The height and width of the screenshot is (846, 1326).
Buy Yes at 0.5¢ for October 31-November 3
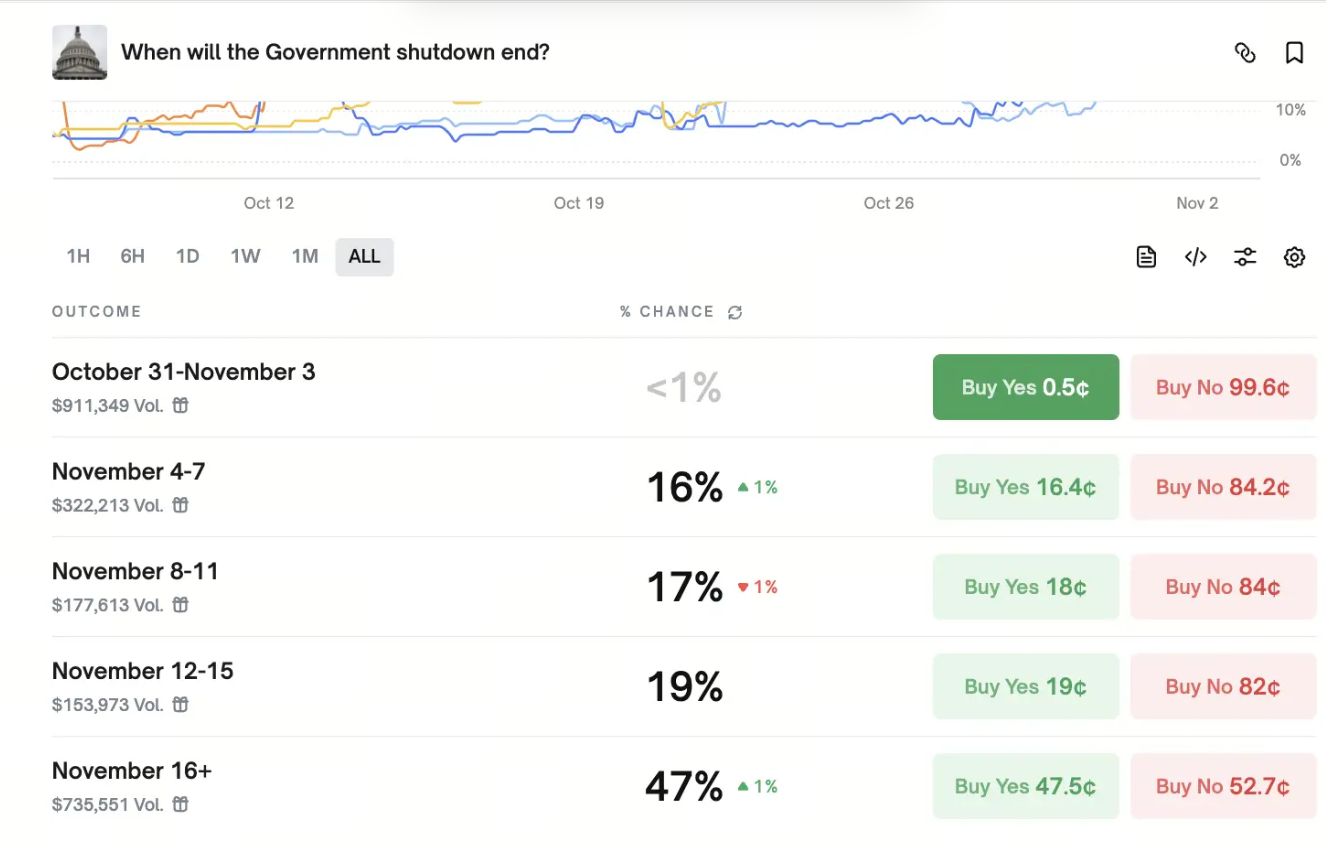point(1025,387)
